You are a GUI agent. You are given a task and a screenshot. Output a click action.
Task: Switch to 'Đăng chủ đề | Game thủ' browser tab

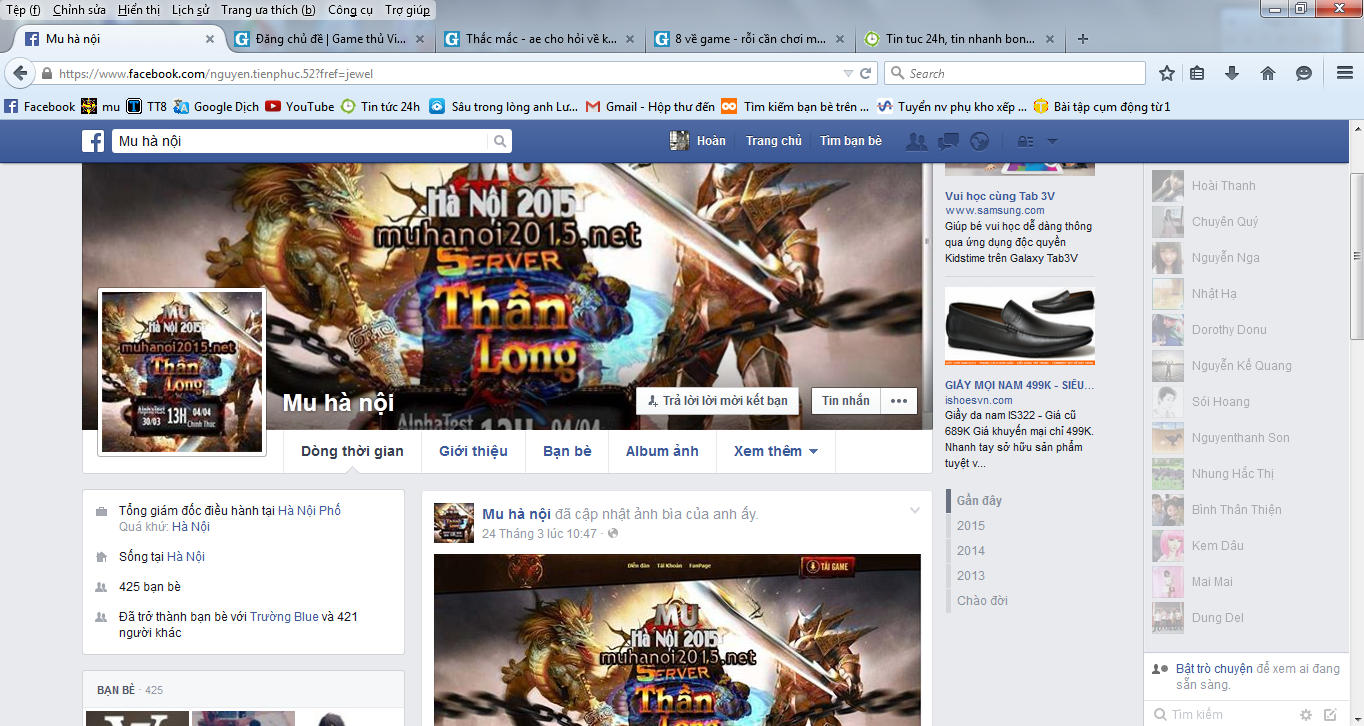tap(330, 39)
